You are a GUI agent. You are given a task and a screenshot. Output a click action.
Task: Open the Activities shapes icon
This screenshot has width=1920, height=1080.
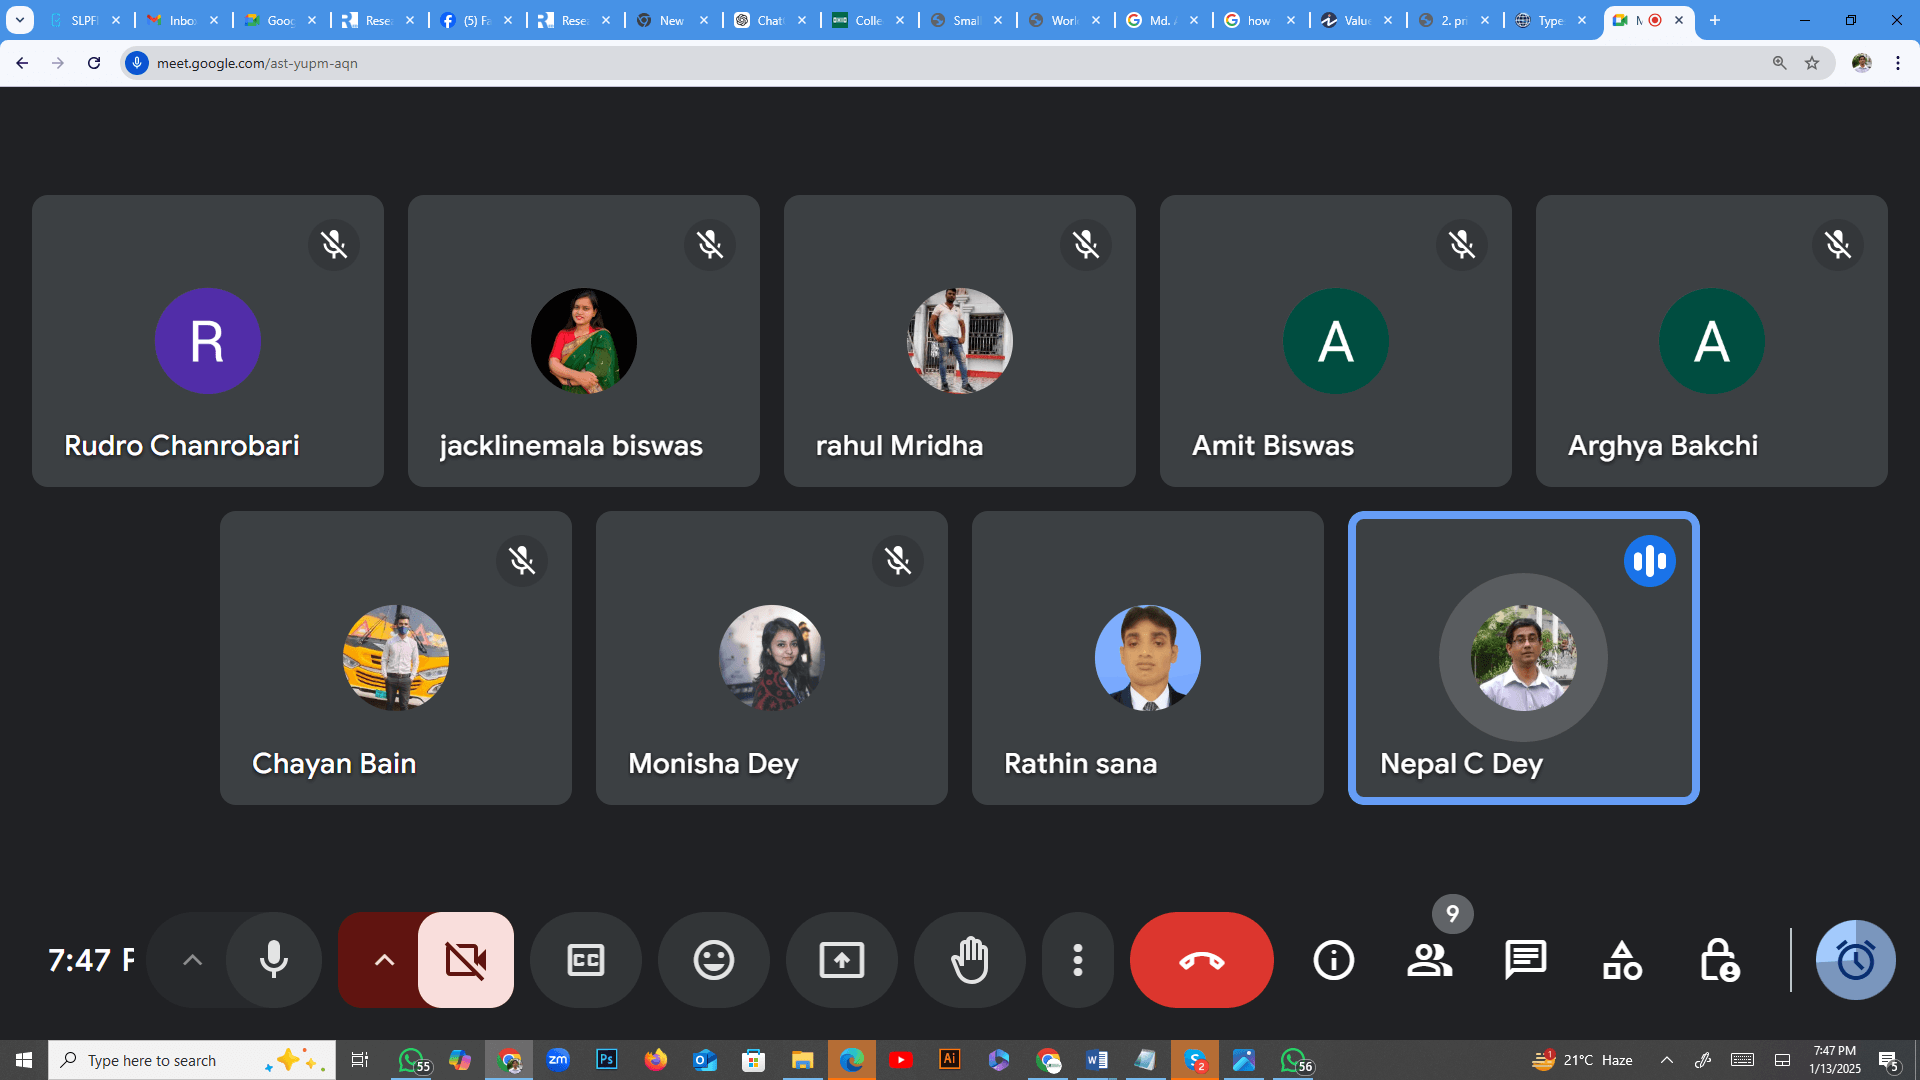[1621, 960]
